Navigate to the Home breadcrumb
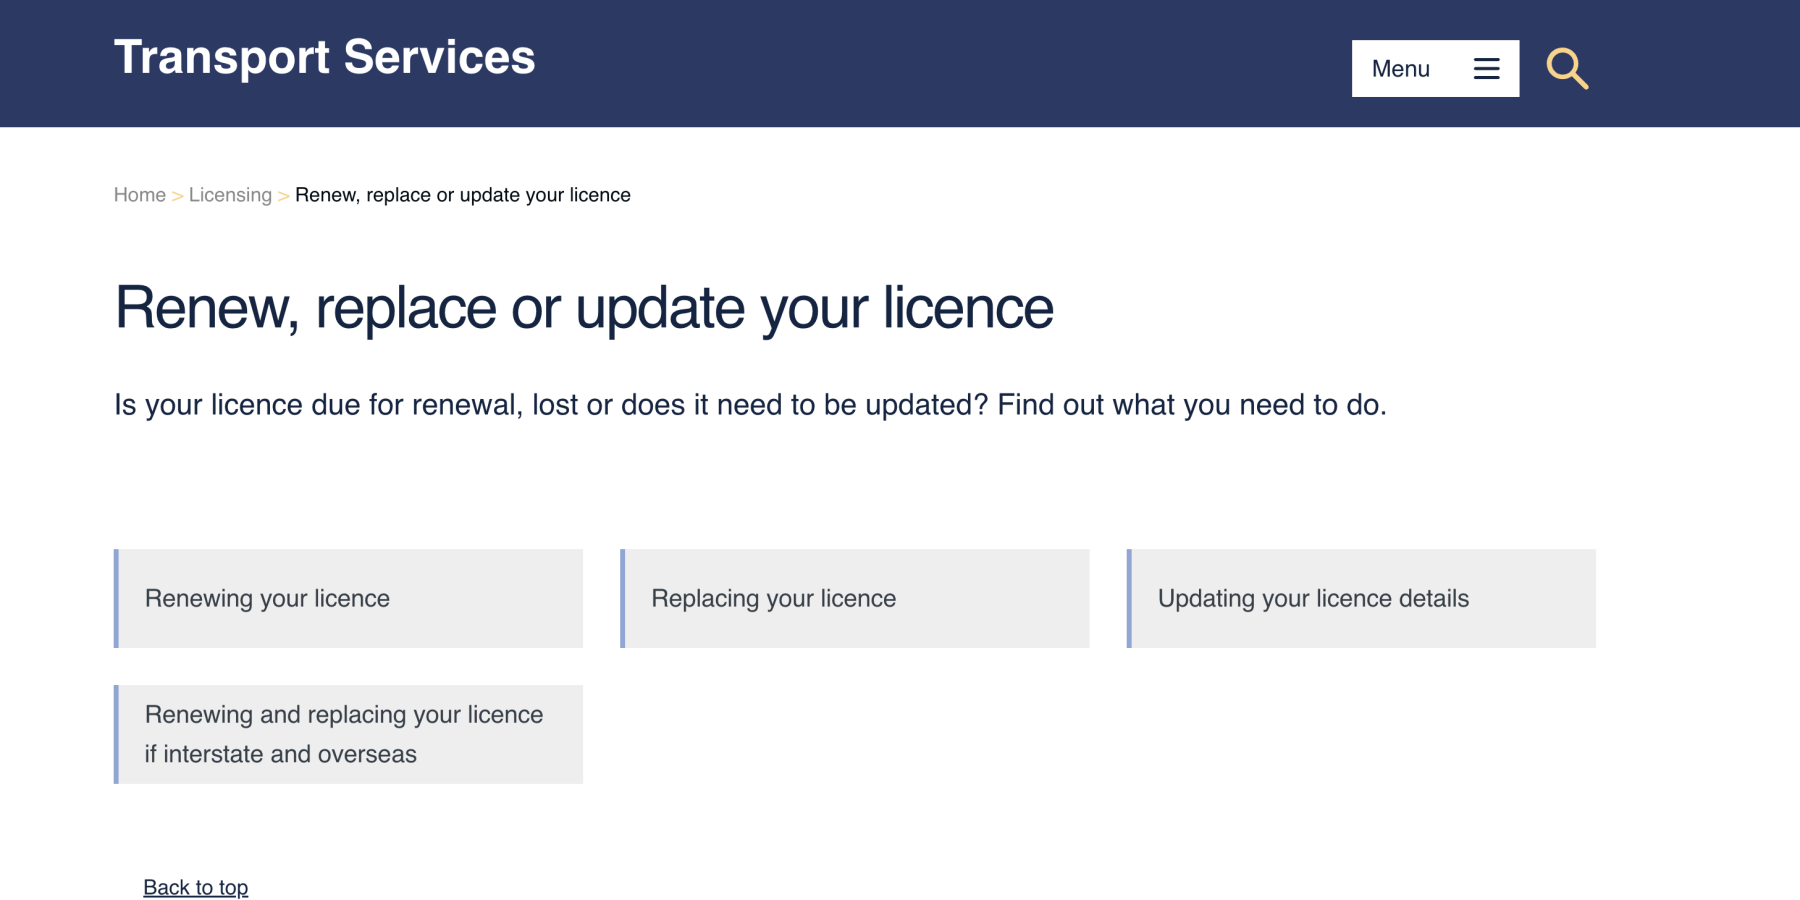The image size is (1800, 900). pyautogui.click(x=139, y=195)
